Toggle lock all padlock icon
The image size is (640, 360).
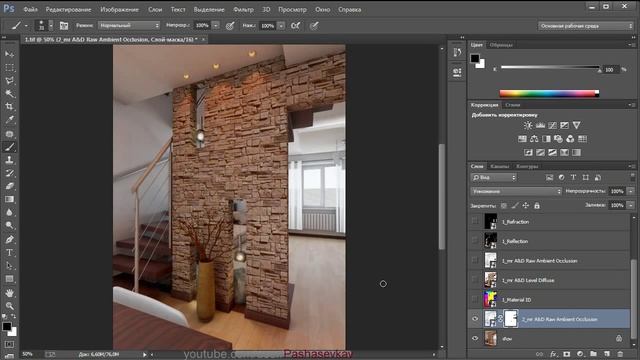537,206
